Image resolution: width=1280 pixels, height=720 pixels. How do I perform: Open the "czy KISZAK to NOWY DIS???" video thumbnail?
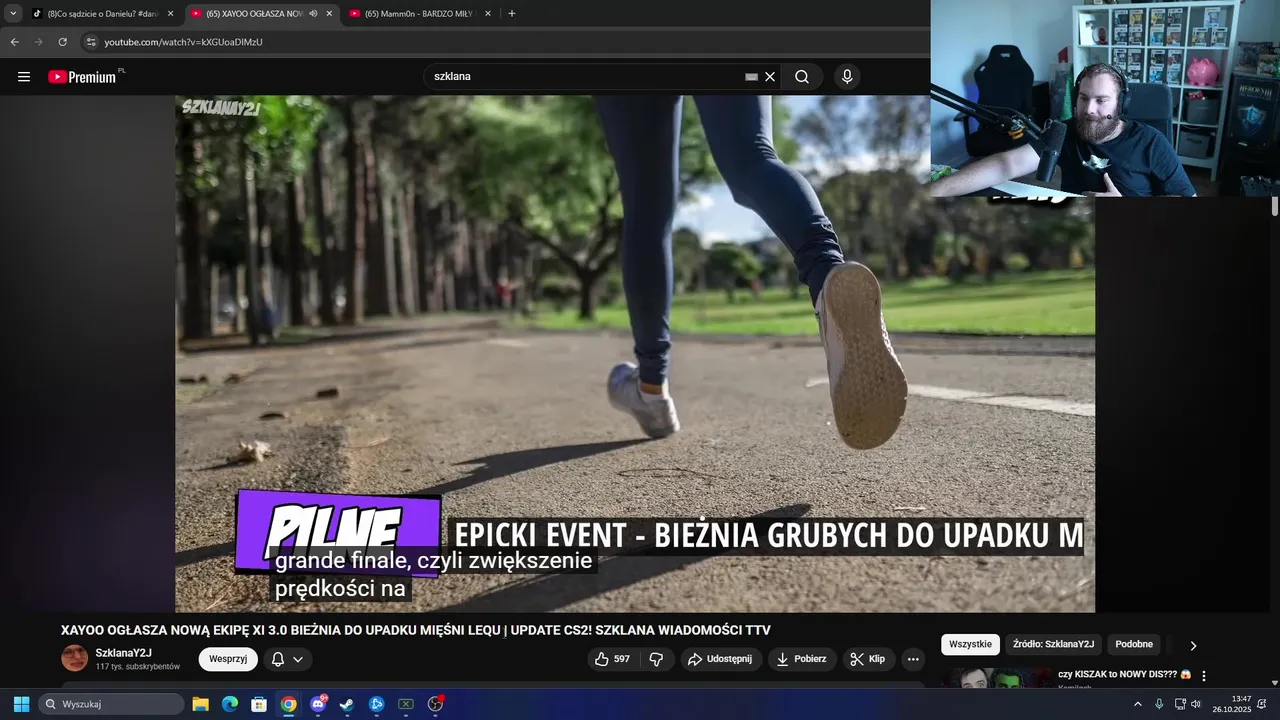(996, 679)
